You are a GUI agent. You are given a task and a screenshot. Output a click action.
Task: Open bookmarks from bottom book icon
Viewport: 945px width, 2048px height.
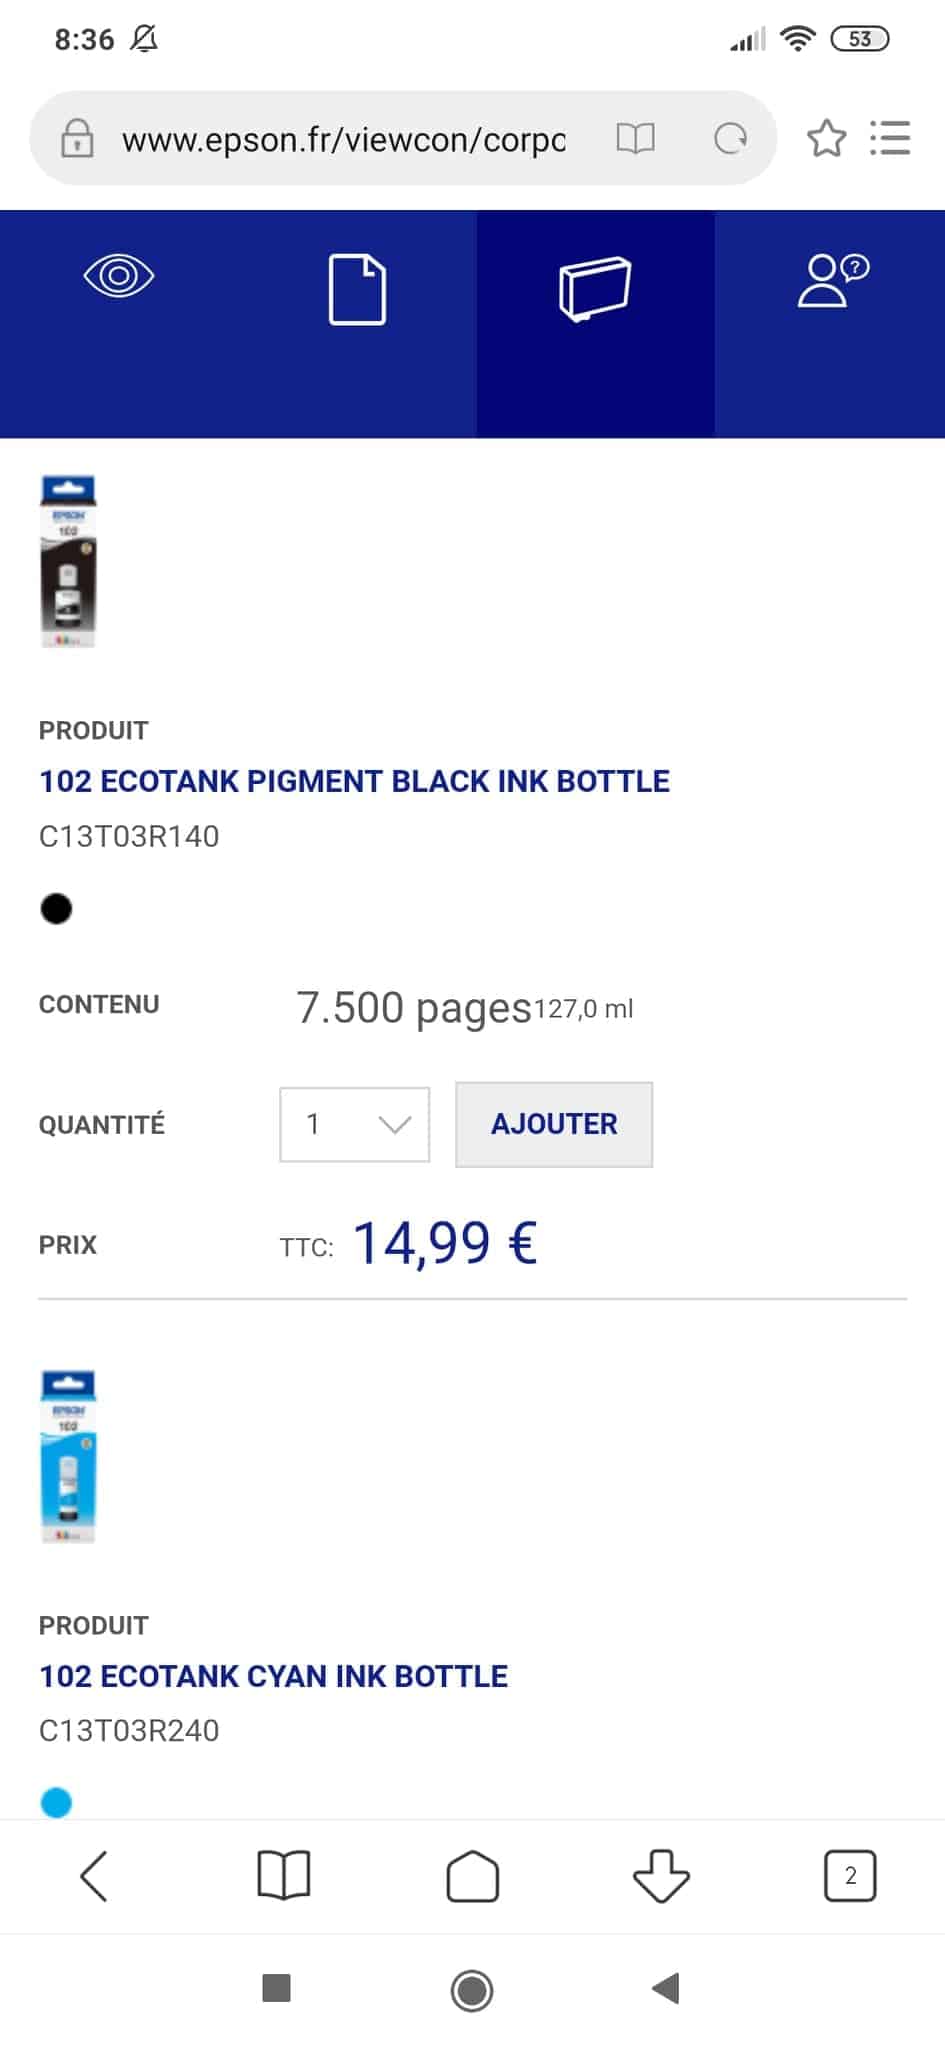[x=284, y=1875]
